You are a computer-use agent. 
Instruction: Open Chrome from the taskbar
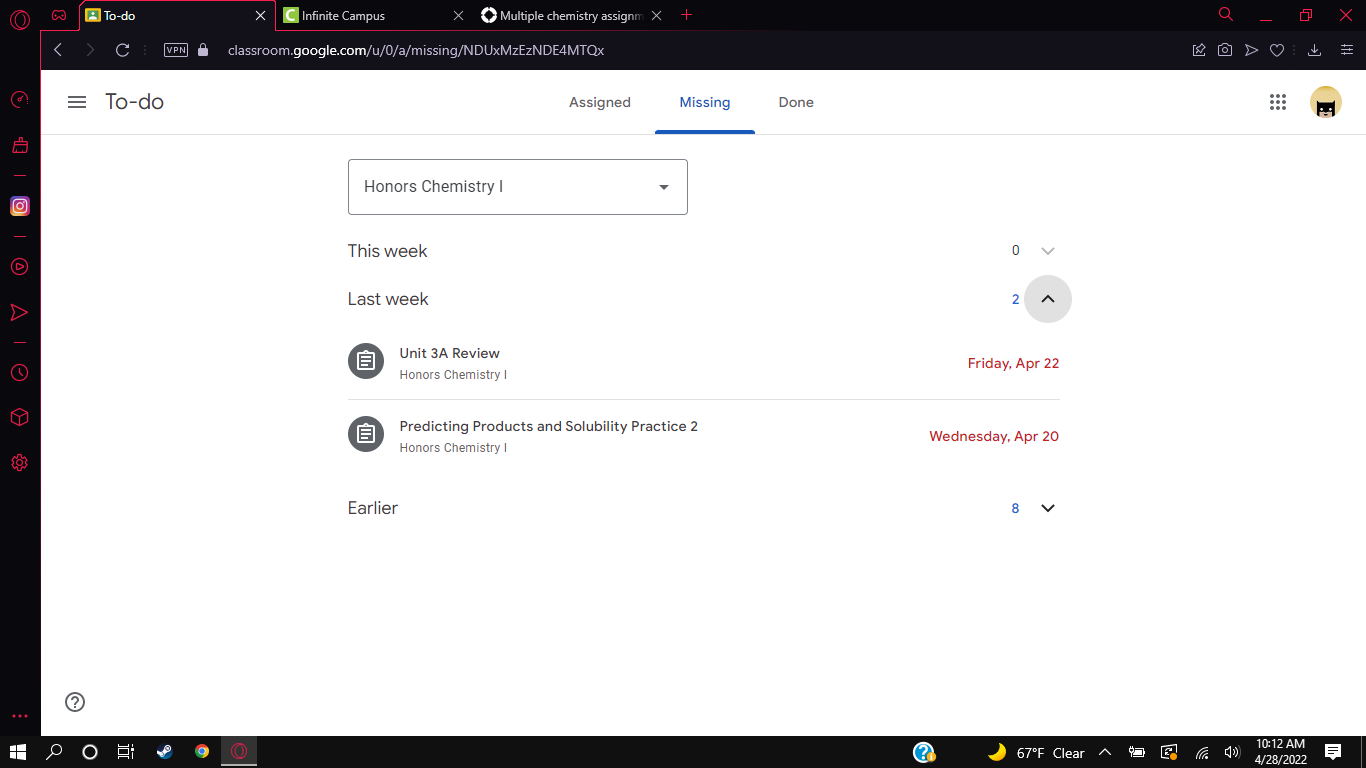coord(202,752)
